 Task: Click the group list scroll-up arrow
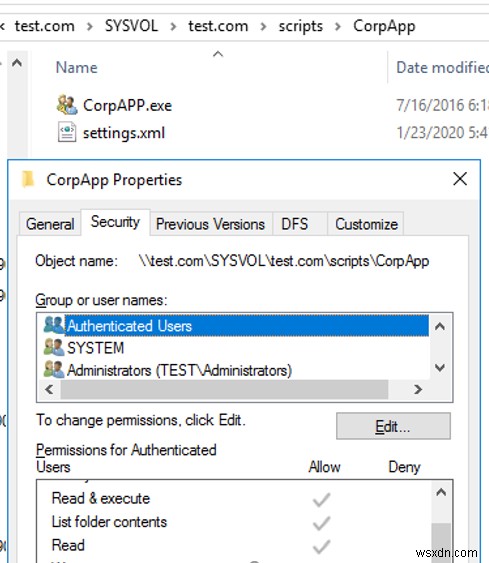pos(440,326)
